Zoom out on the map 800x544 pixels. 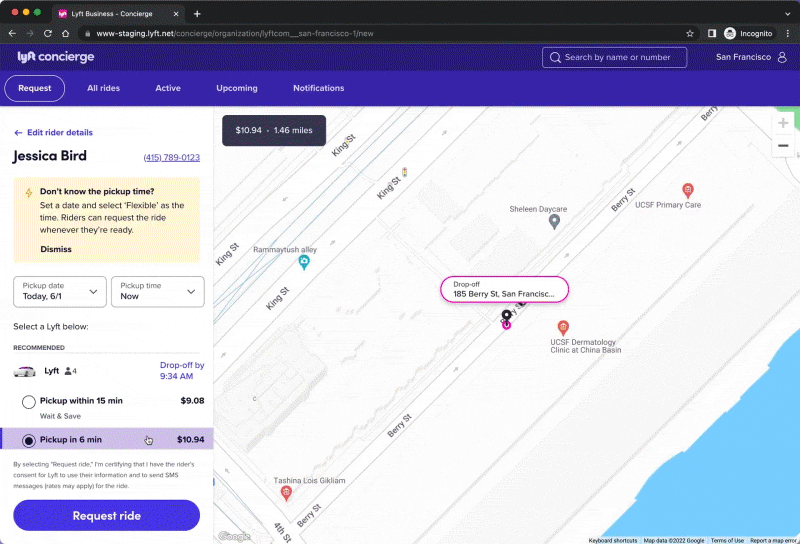click(783, 146)
